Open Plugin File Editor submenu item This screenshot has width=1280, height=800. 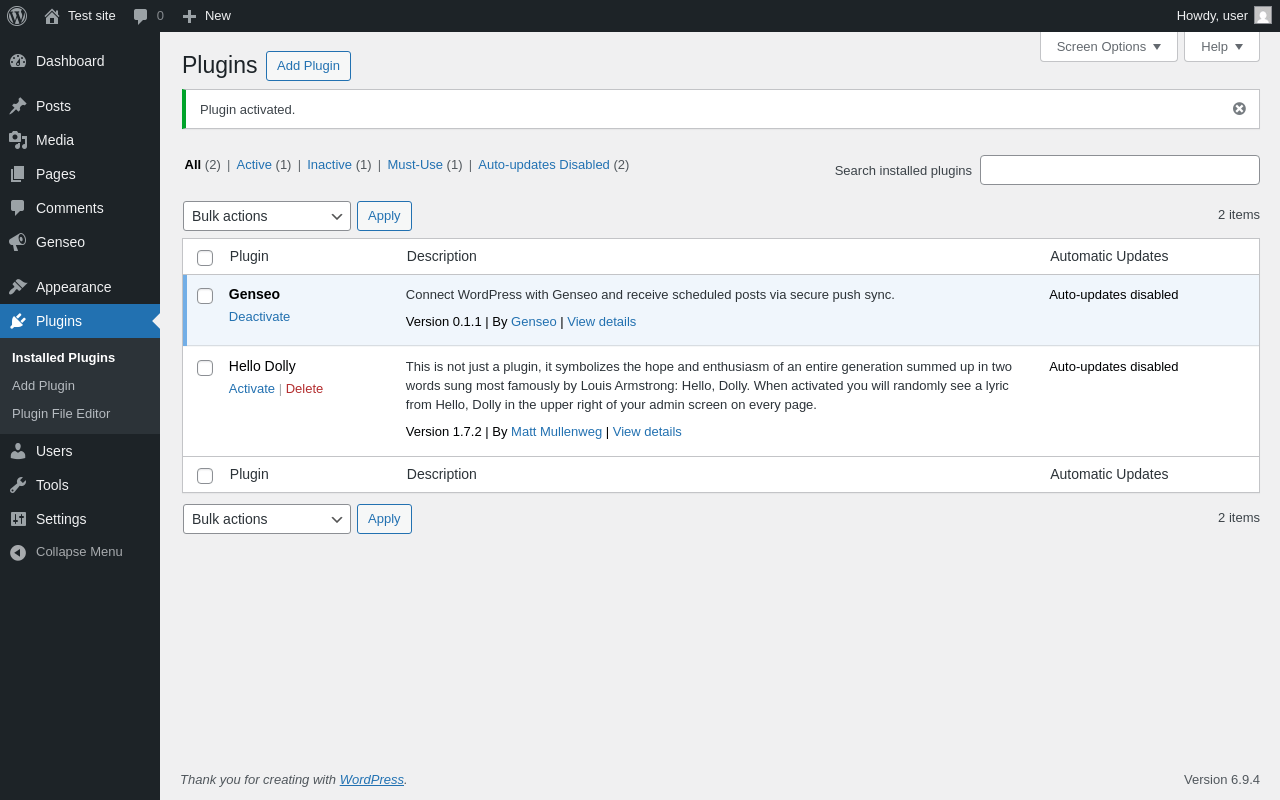(61, 414)
